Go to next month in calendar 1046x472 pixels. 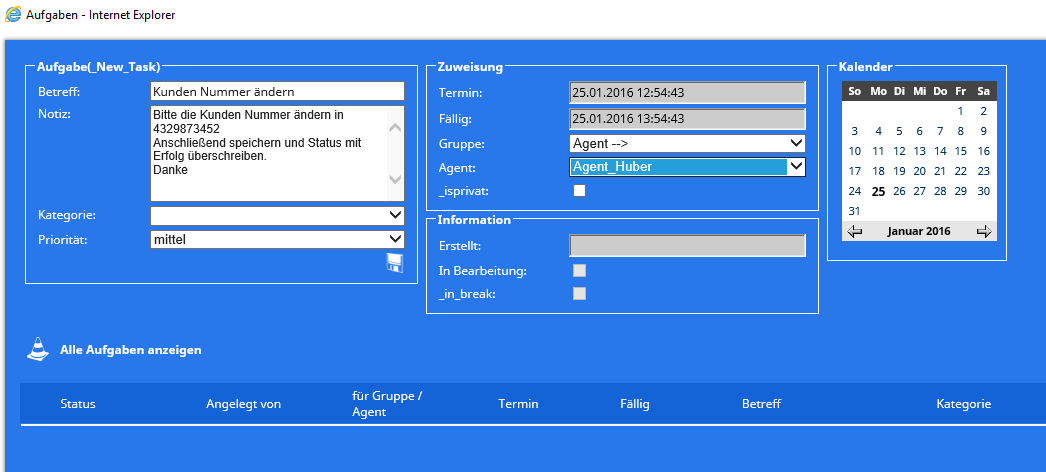click(984, 232)
